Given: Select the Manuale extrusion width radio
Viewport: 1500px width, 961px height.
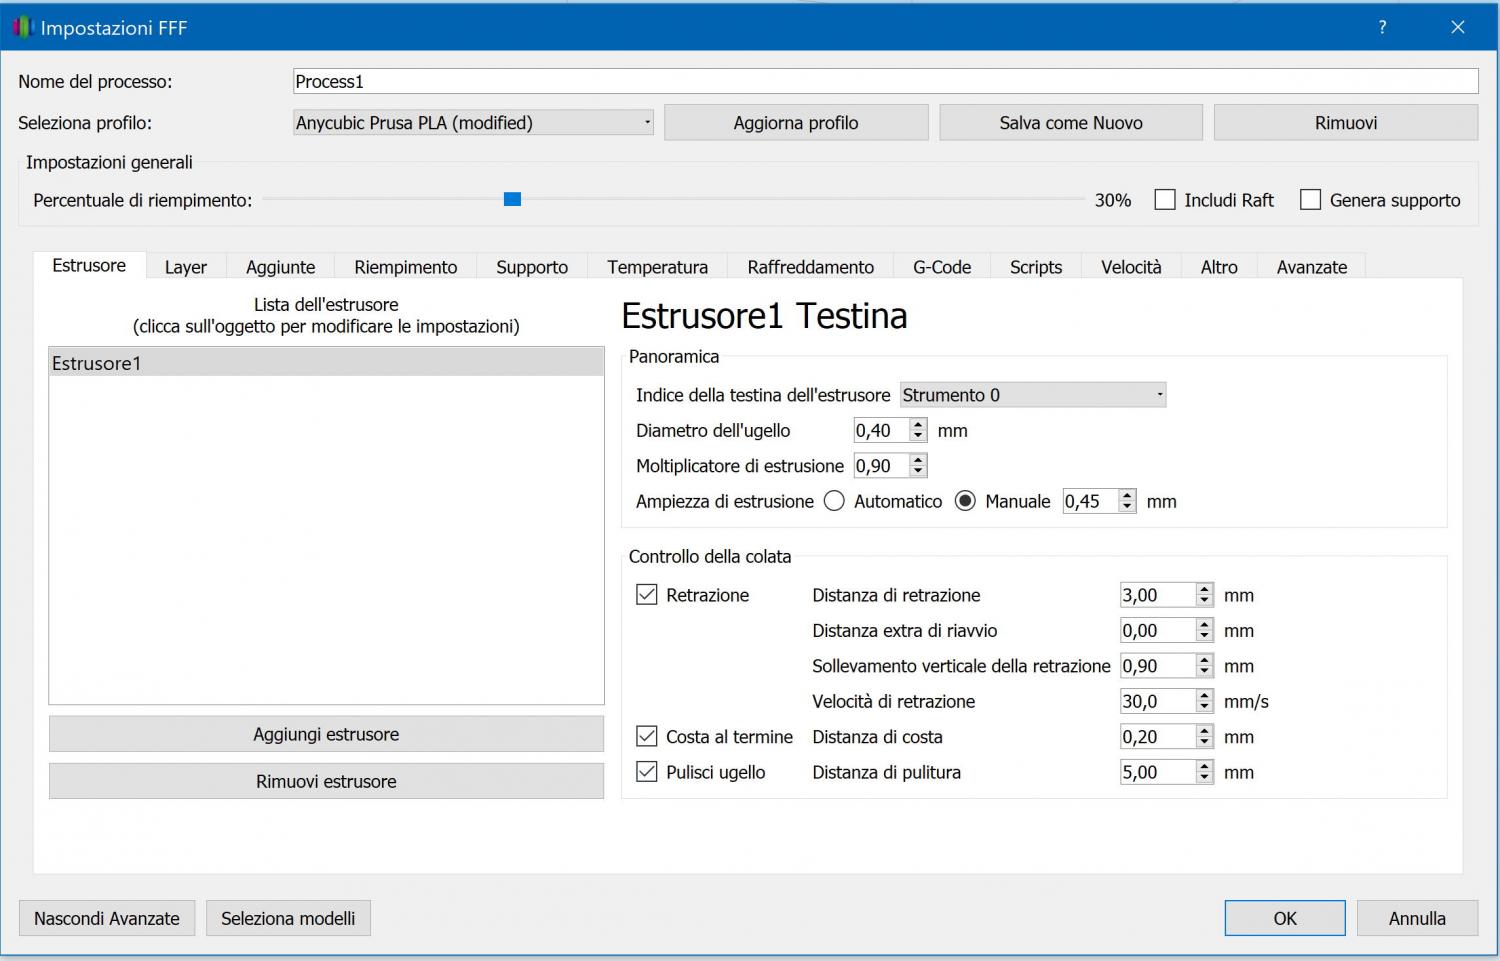Looking at the screenshot, I should pyautogui.click(x=965, y=501).
